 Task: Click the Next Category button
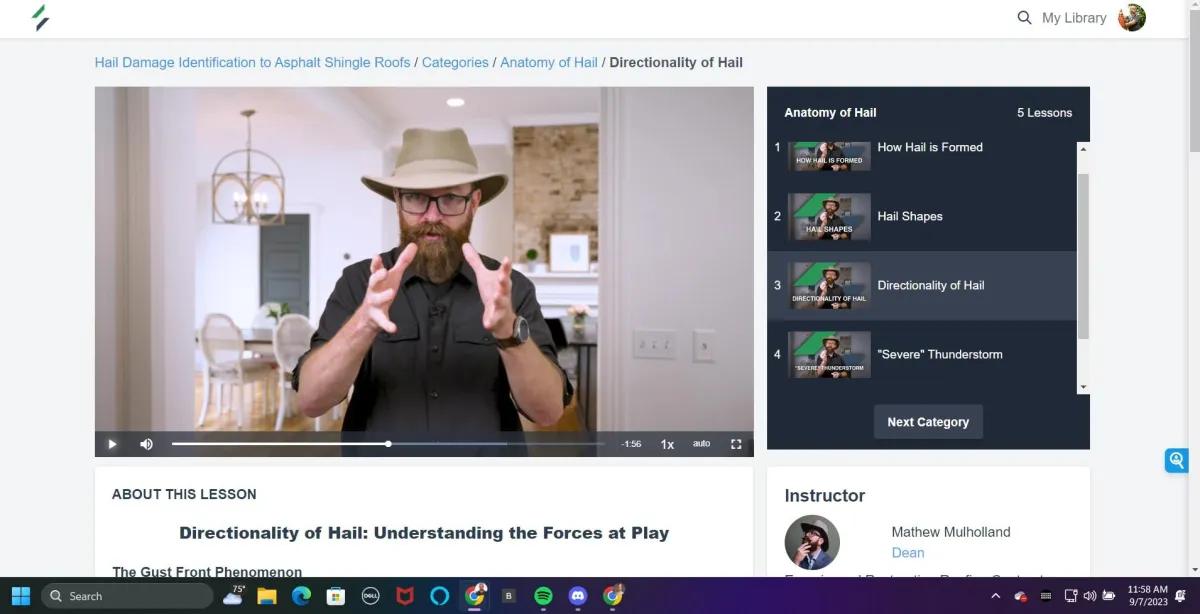tap(928, 422)
